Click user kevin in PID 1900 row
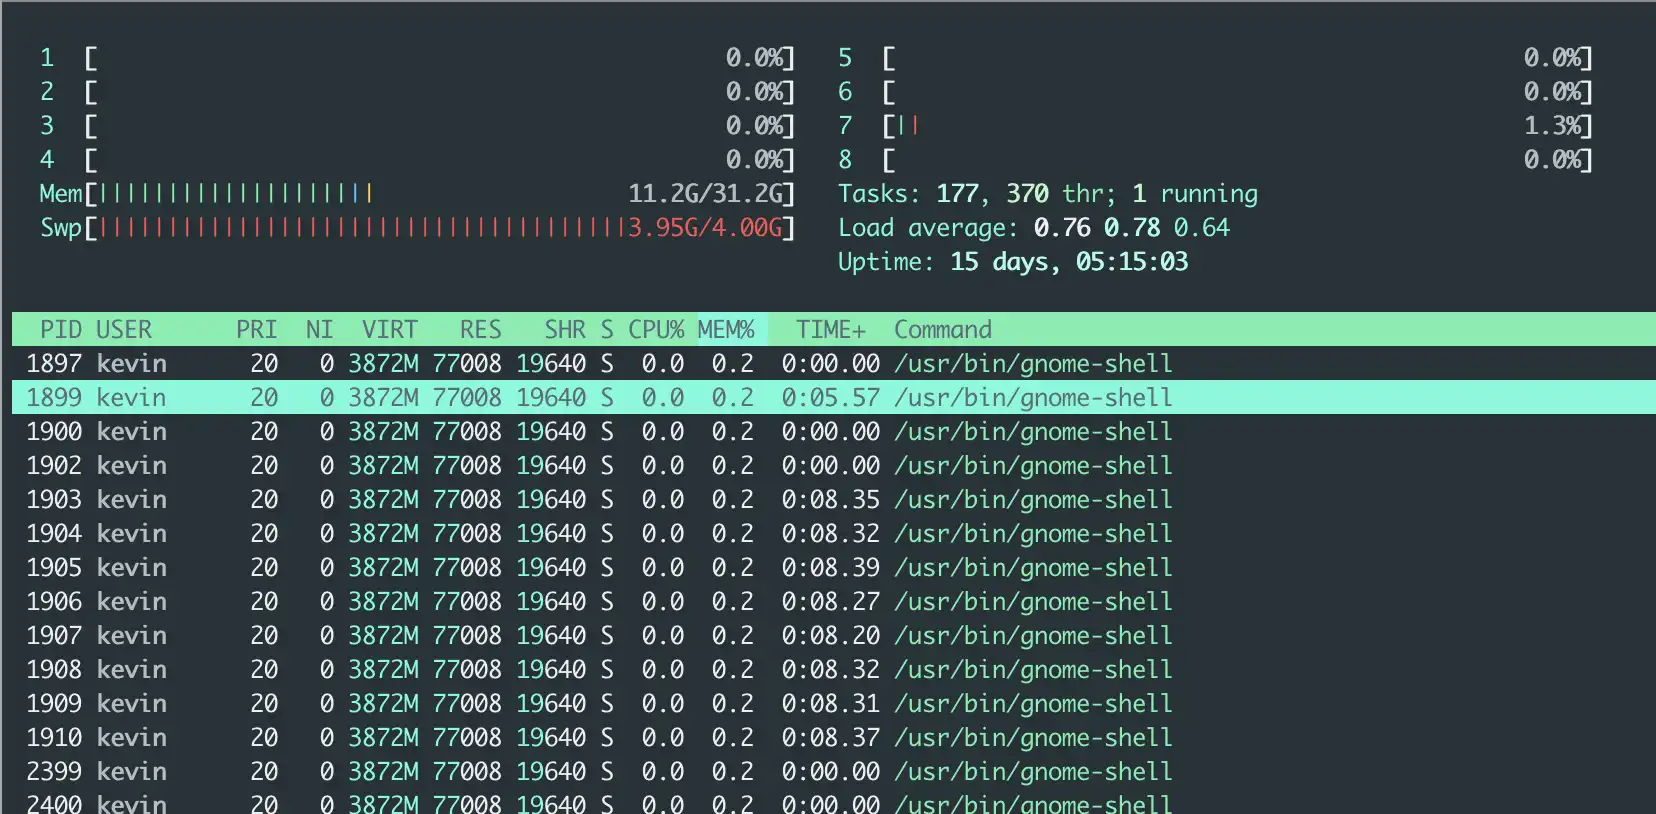This screenshot has height=814, width=1656. tap(131, 432)
